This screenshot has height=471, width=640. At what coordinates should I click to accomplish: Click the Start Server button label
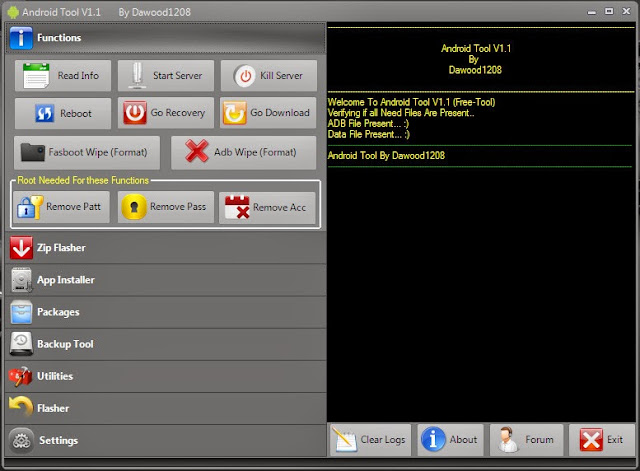point(178,76)
